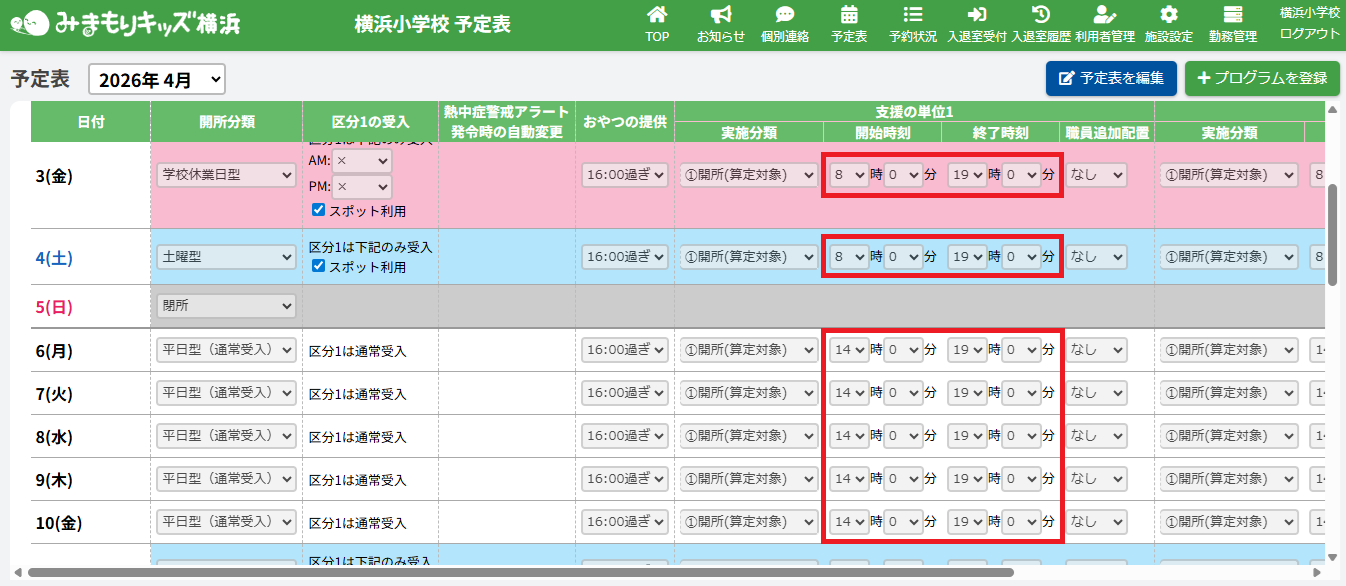Click the プログラムを登録 button
The image size is (1346, 586).
[x=1262, y=78]
